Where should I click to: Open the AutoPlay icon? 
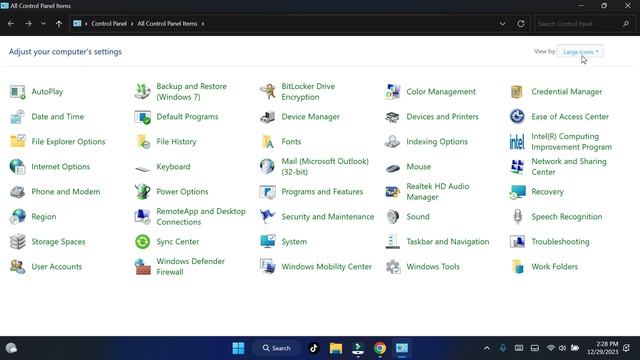pos(18,92)
